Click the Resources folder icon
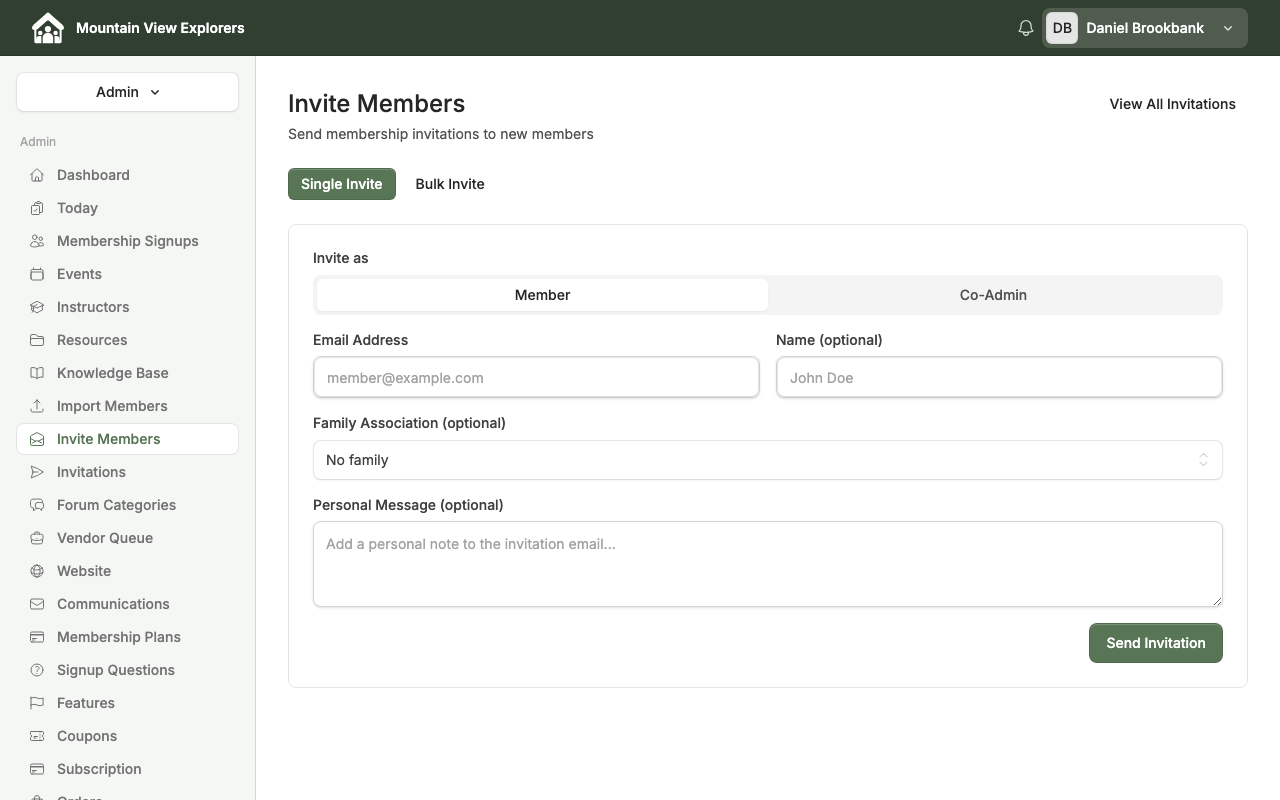The height and width of the screenshot is (800, 1280). 37,340
